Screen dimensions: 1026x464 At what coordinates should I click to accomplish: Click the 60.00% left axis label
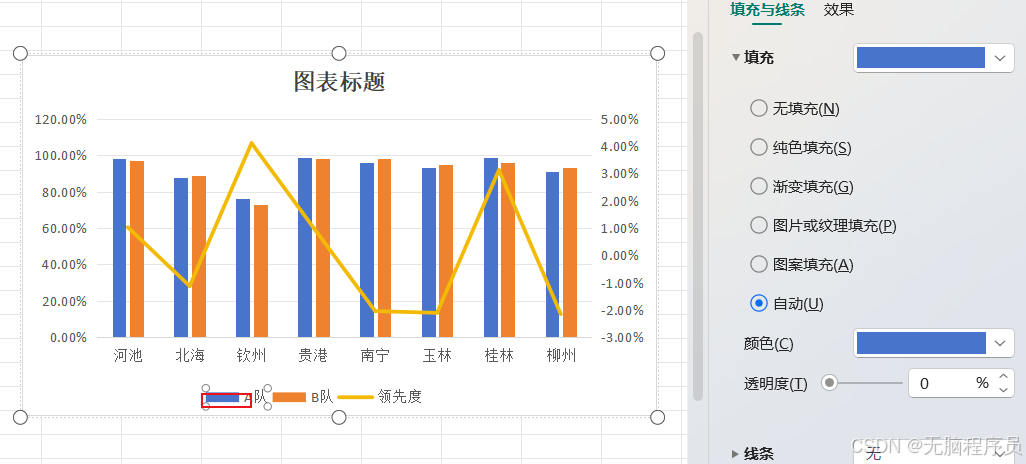[x=63, y=228]
